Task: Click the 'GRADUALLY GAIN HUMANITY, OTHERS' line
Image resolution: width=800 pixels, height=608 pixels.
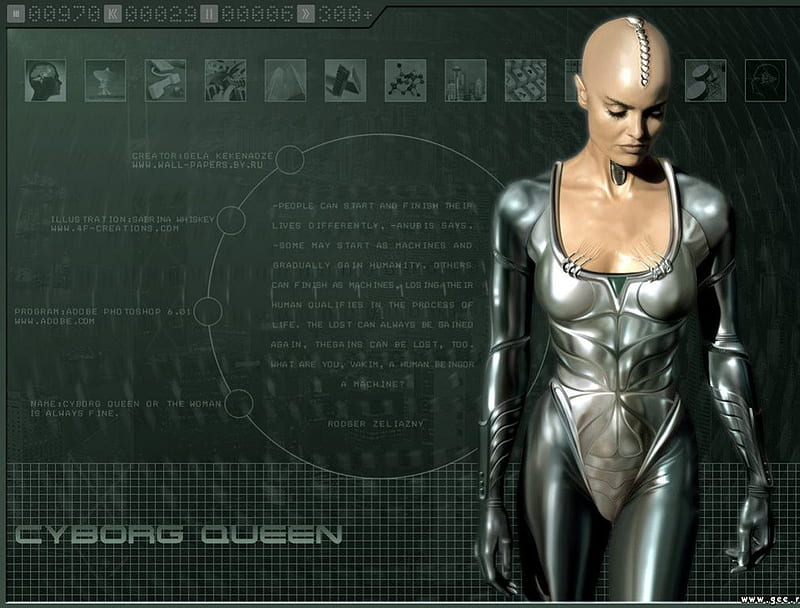Action: tap(372, 265)
